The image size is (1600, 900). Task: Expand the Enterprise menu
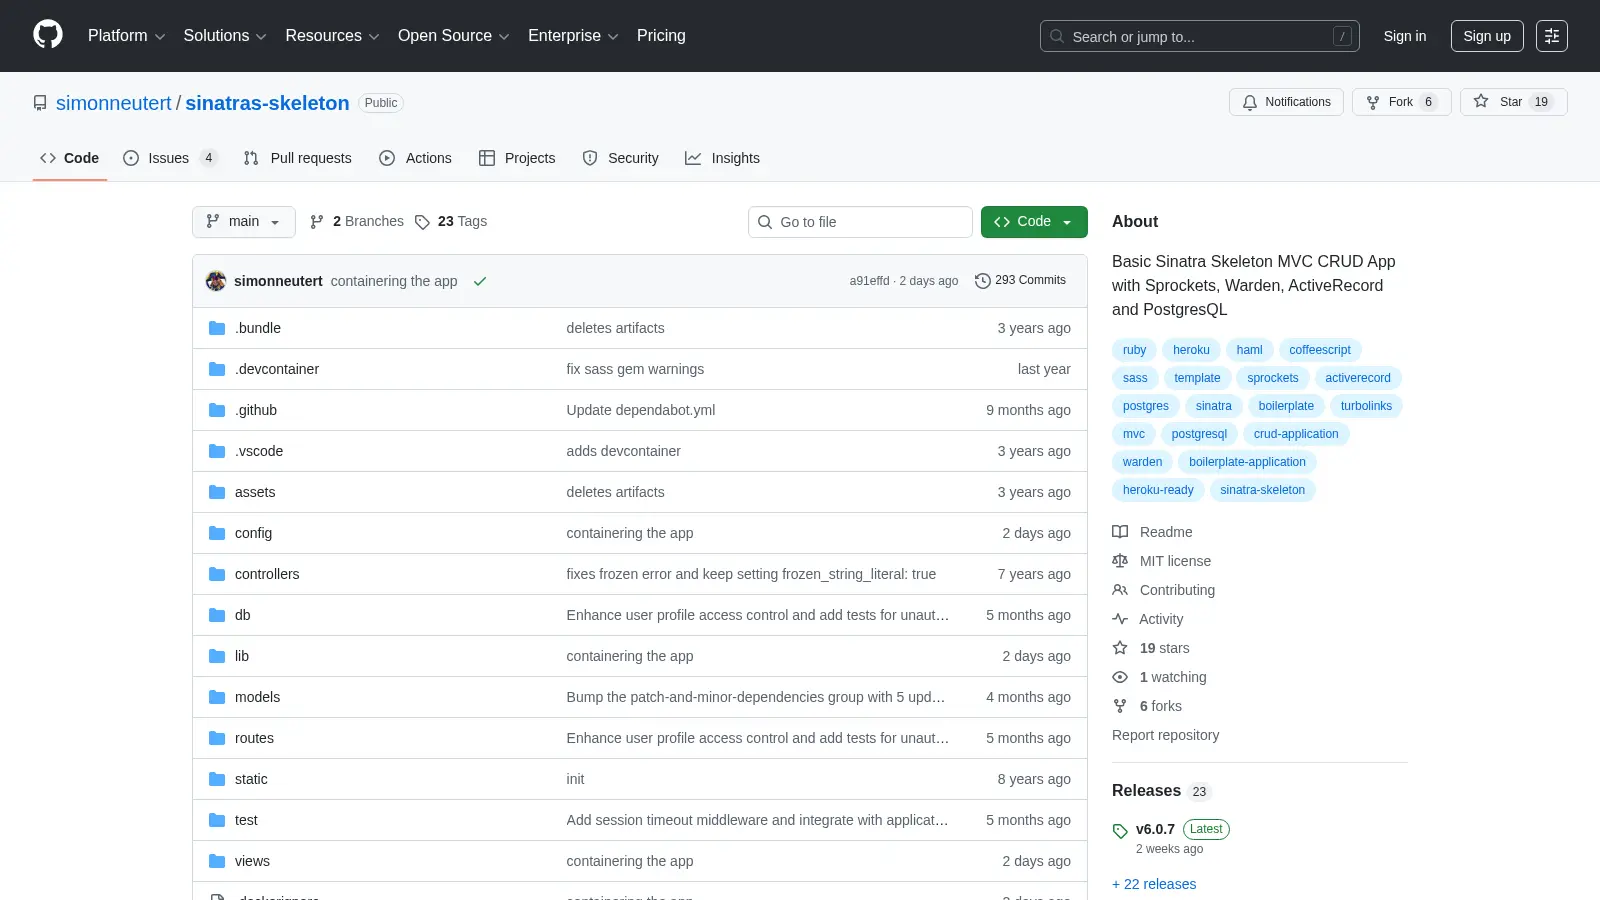(573, 36)
